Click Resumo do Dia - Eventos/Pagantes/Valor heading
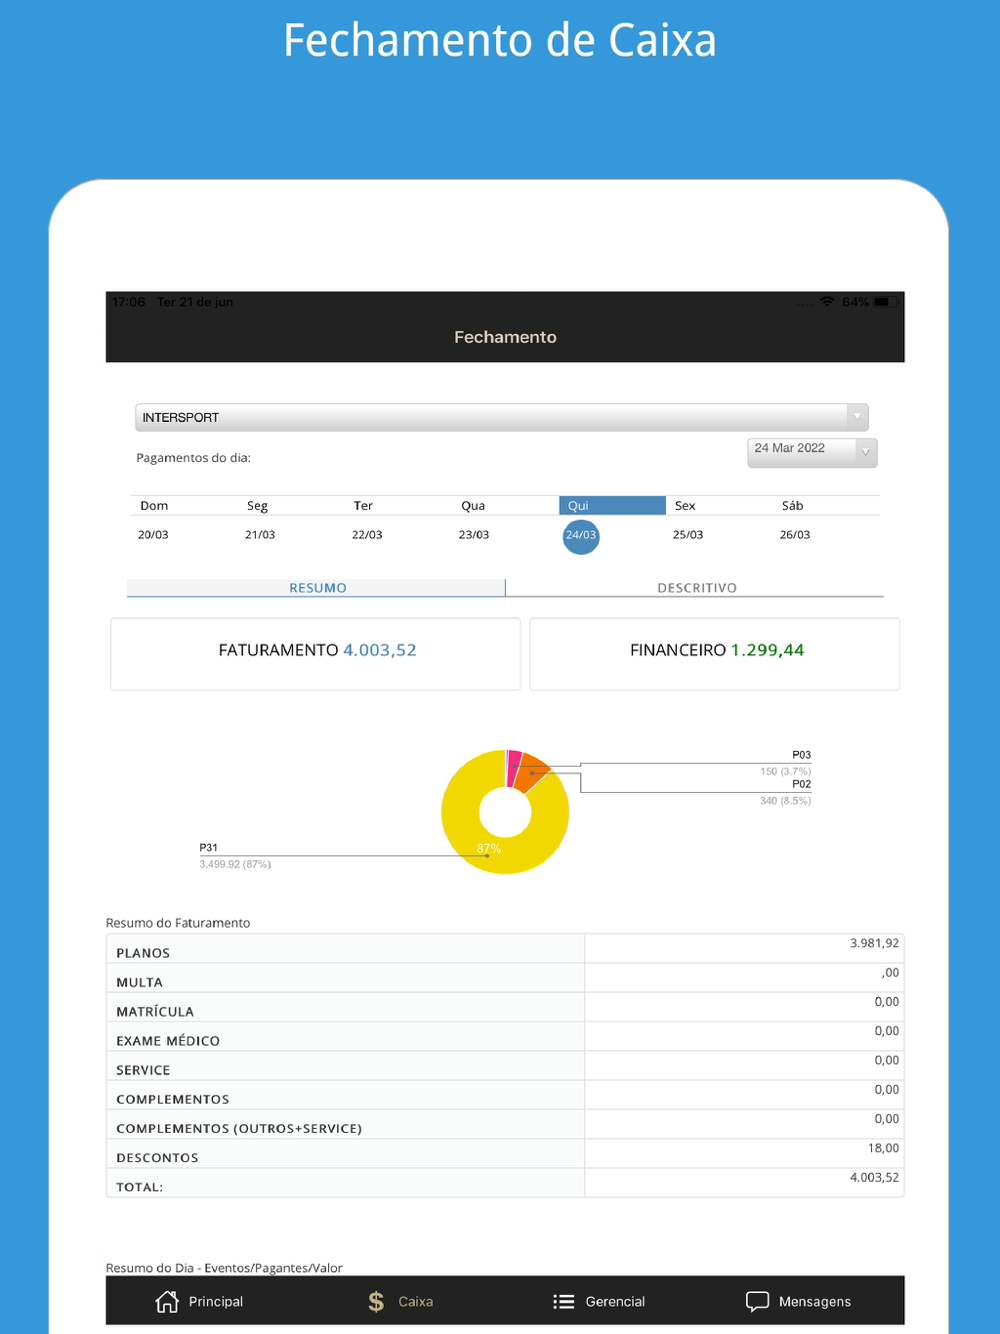This screenshot has height=1334, width=1000. pos(224,1268)
